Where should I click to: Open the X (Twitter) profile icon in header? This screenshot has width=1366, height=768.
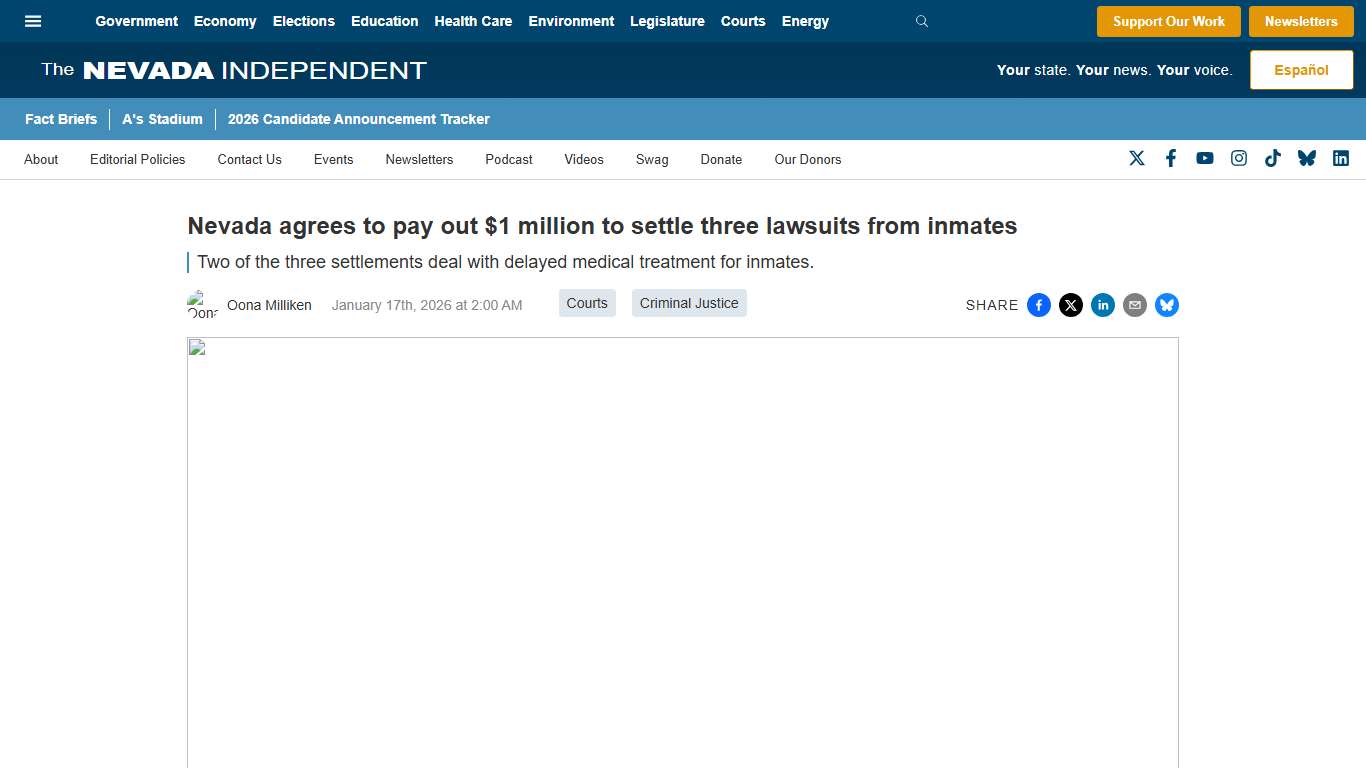point(1137,158)
